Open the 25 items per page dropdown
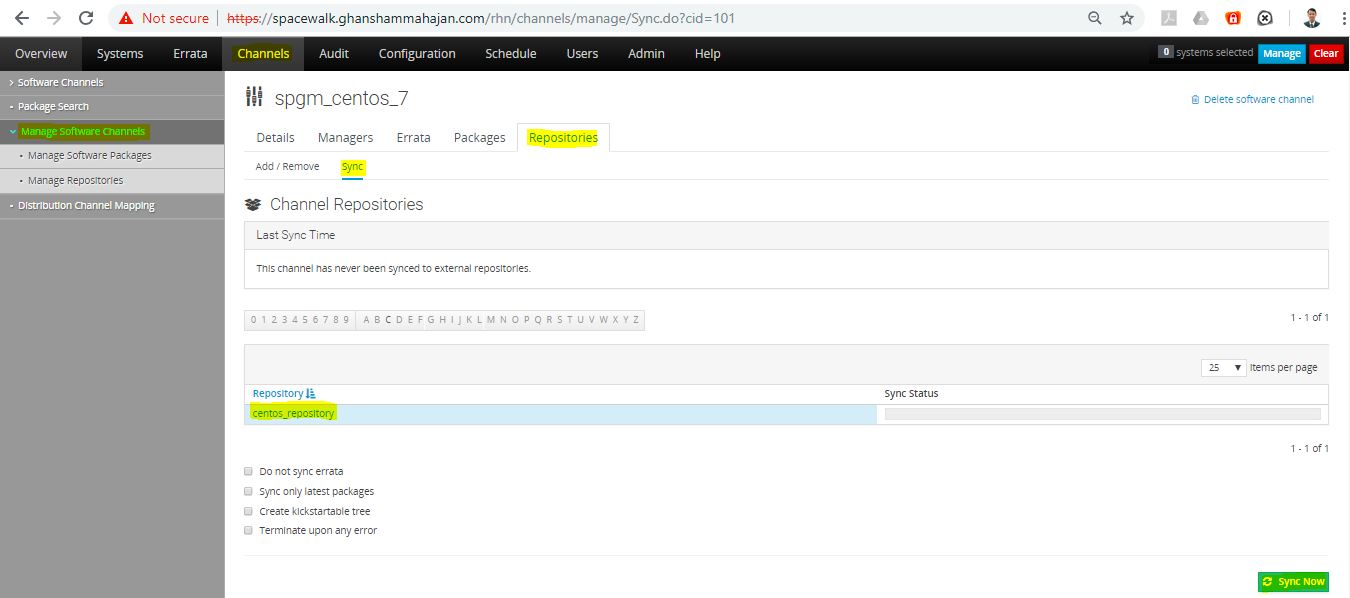This screenshot has width=1350, height=598. (1223, 368)
